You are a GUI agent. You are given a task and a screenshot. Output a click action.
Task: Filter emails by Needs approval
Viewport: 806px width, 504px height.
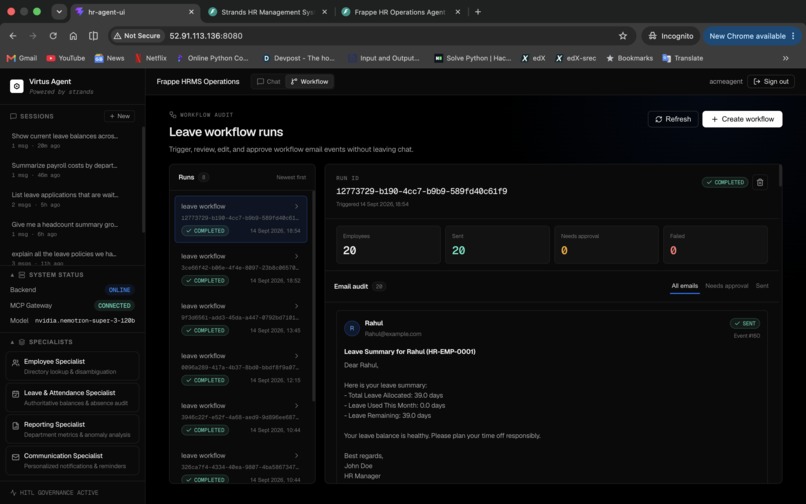pos(727,286)
